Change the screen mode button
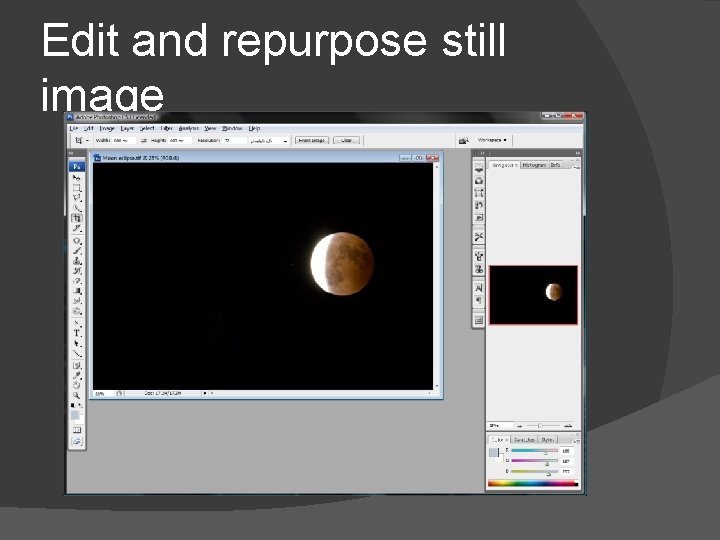The image size is (720, 540). click(77, 442)
